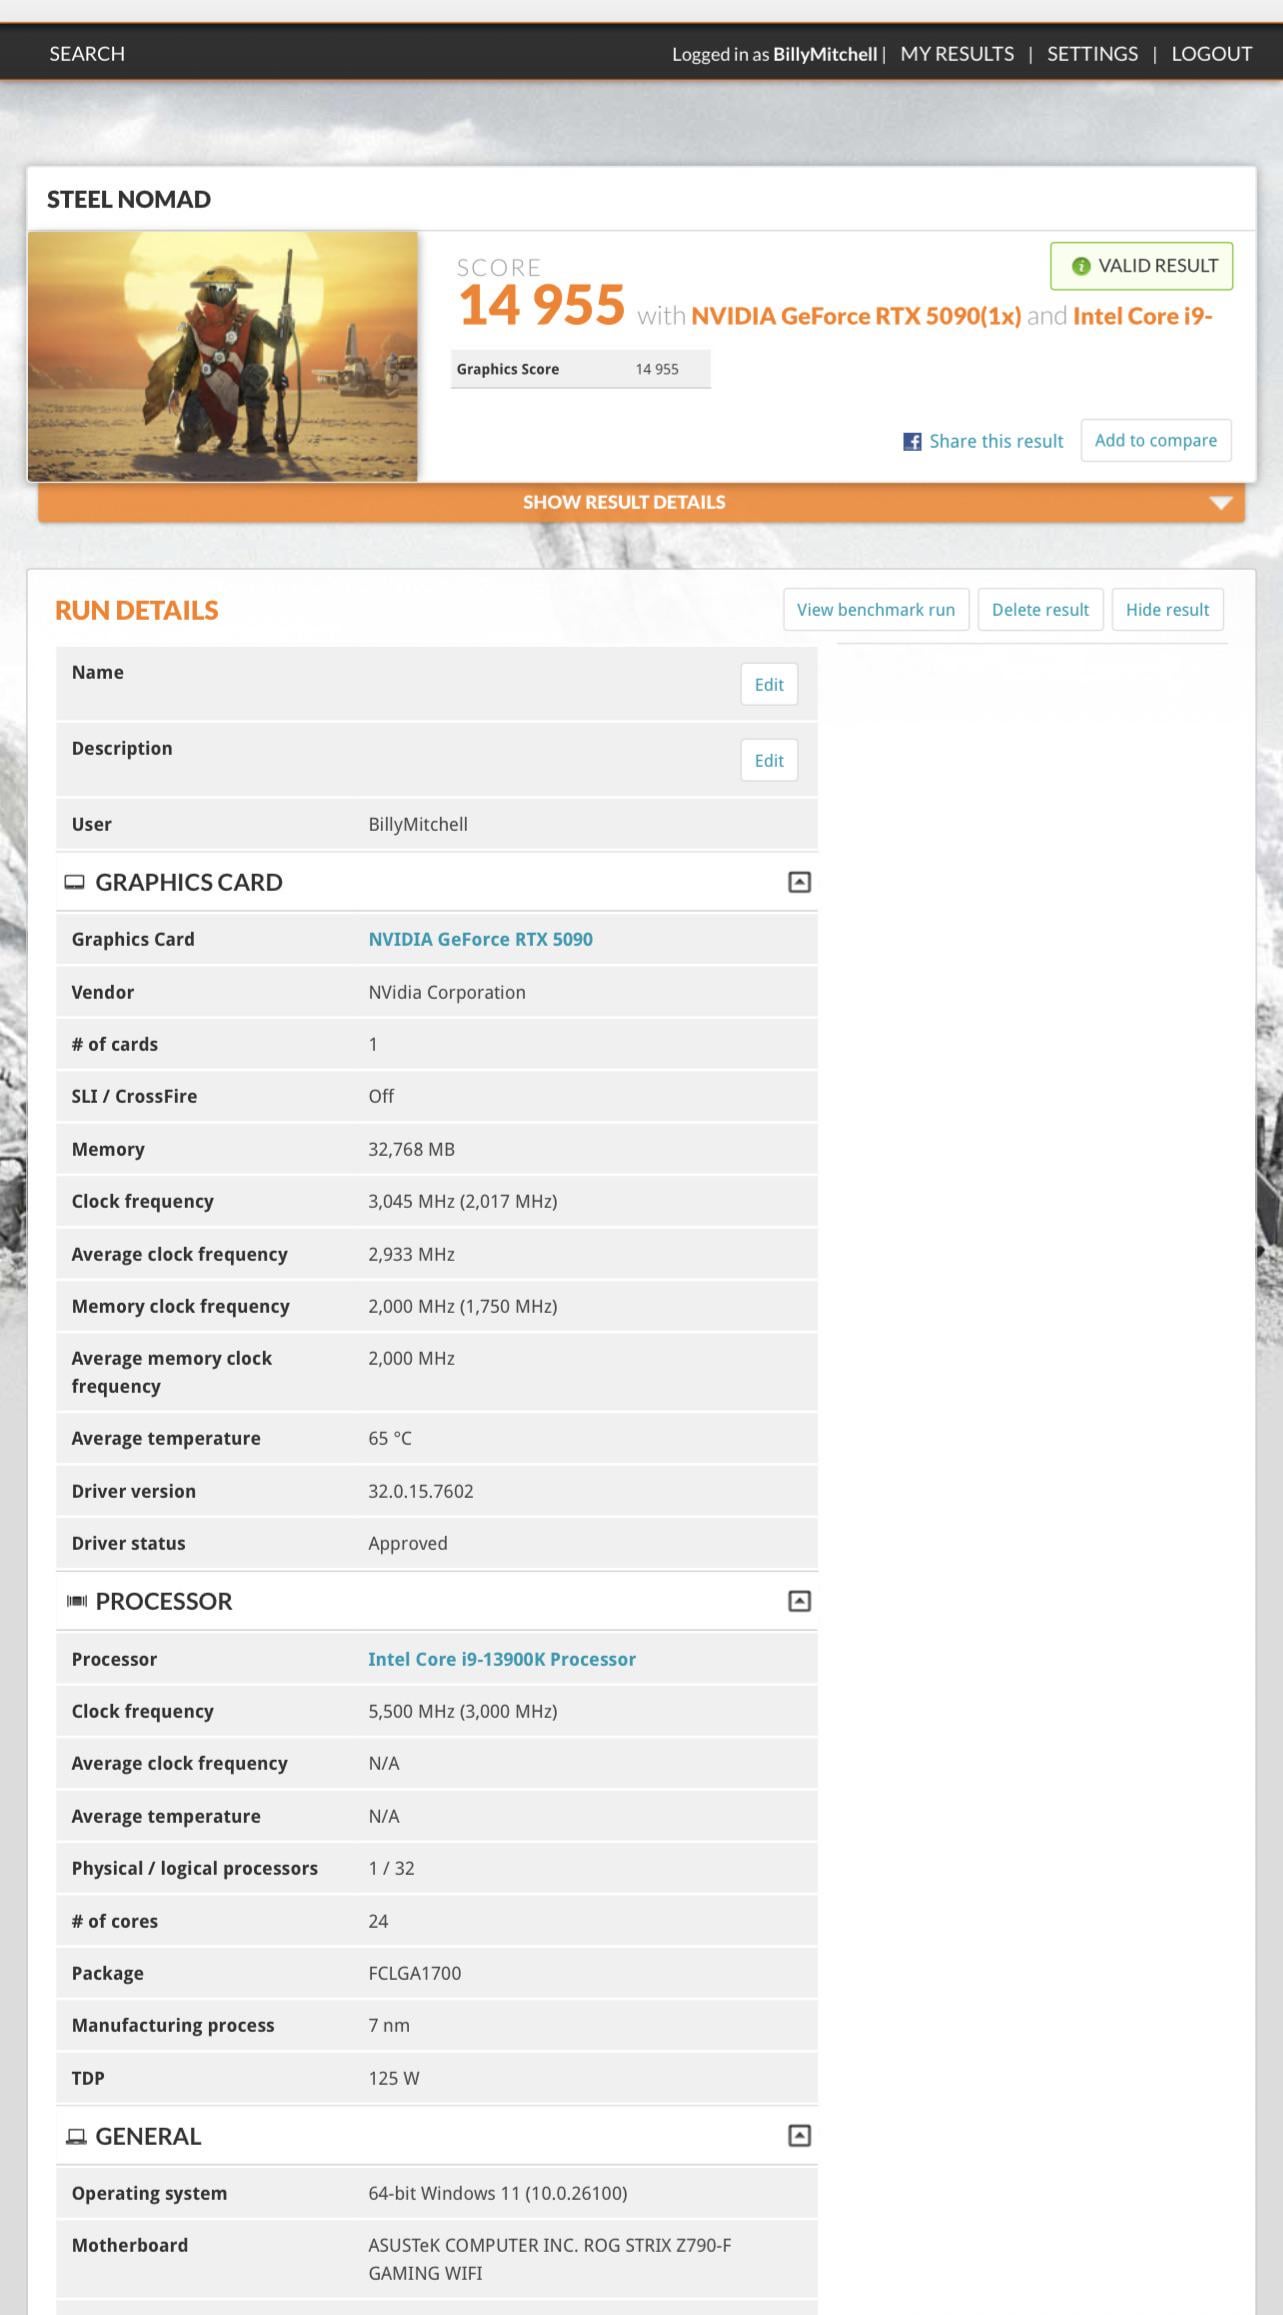Click the Memory value 32,768 MB
The image size is (1283, 2315).
pos(411,1149)
